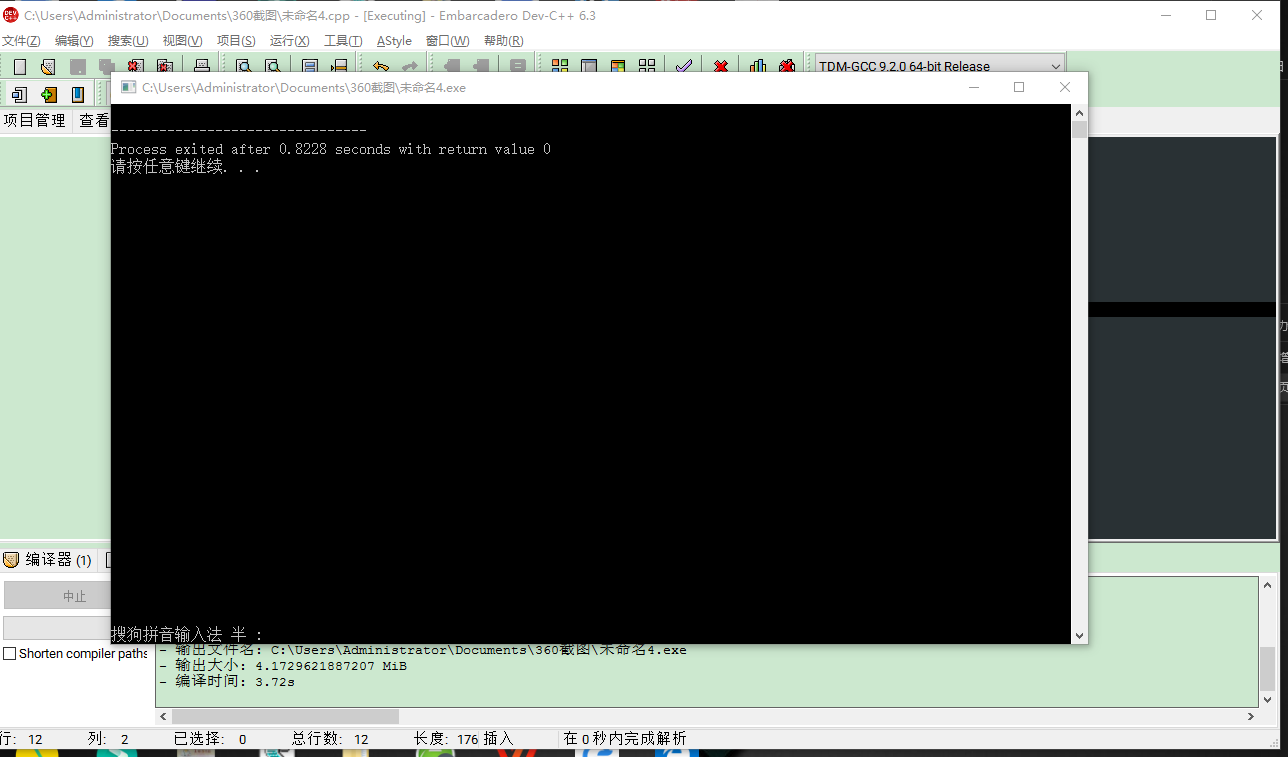Click the Print toolbar icon

pyautogui.click(x=202, y=67)
